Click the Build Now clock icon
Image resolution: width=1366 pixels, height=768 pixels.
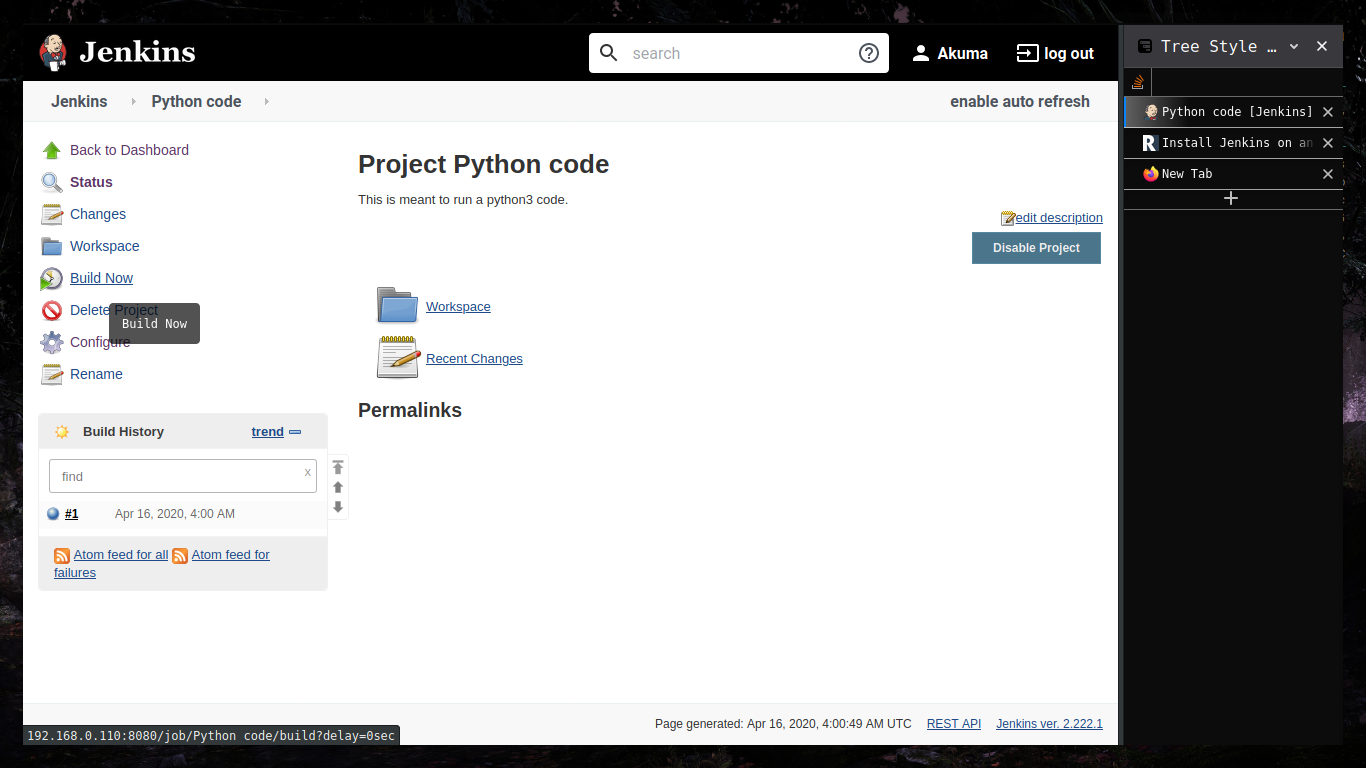pos(52,278)
